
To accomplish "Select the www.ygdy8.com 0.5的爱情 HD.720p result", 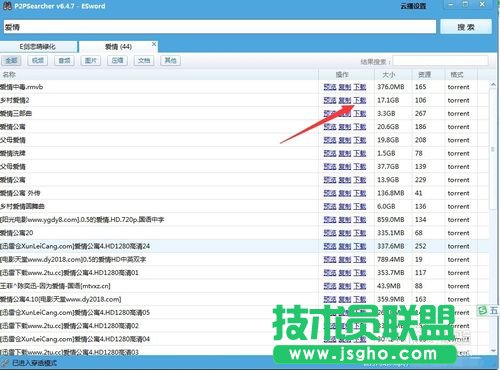I will [82, 220].
